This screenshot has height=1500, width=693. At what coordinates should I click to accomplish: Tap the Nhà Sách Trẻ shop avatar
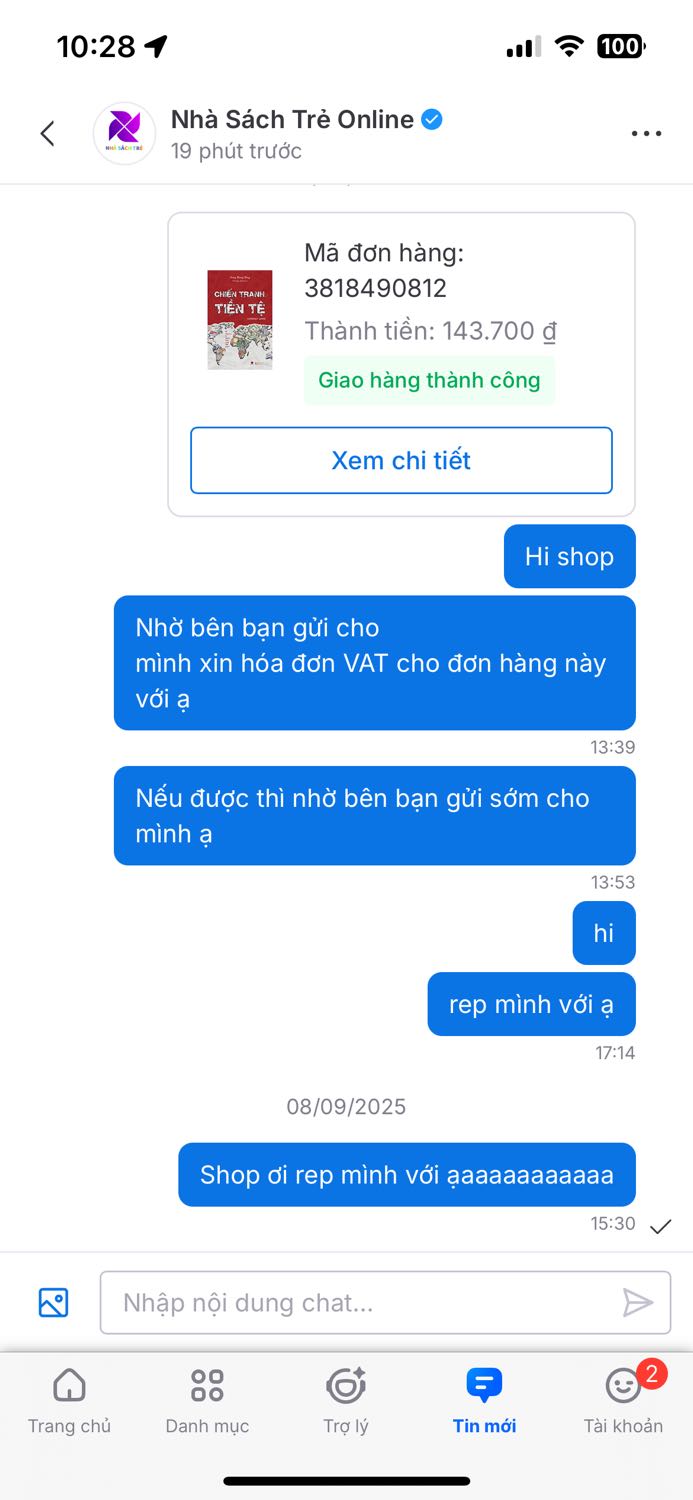point(124,133)
